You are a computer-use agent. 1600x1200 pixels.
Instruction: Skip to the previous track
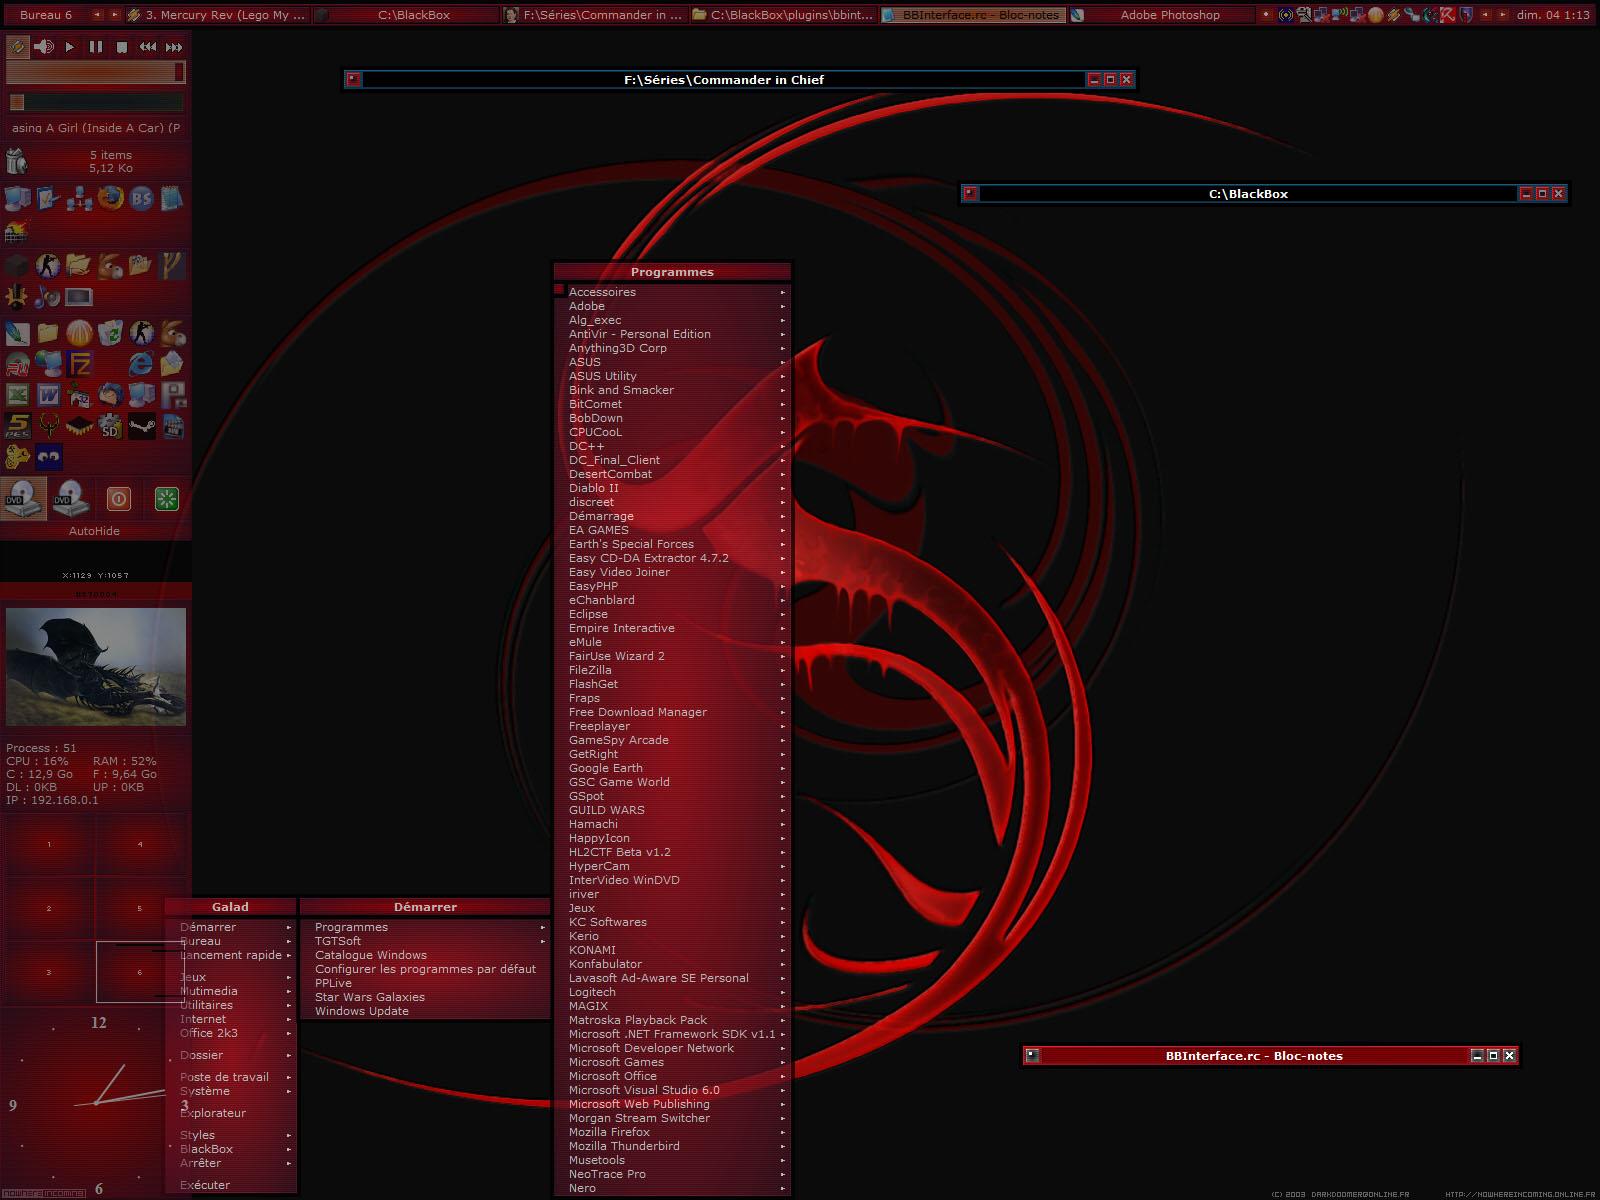147,47
